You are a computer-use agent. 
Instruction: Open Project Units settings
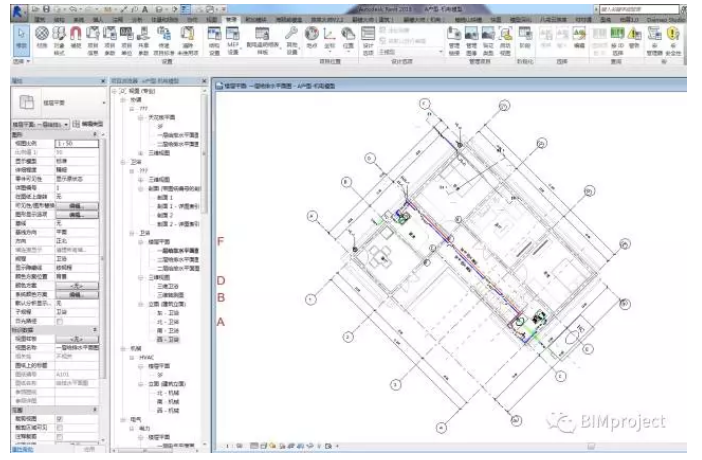tap(127, 40)
